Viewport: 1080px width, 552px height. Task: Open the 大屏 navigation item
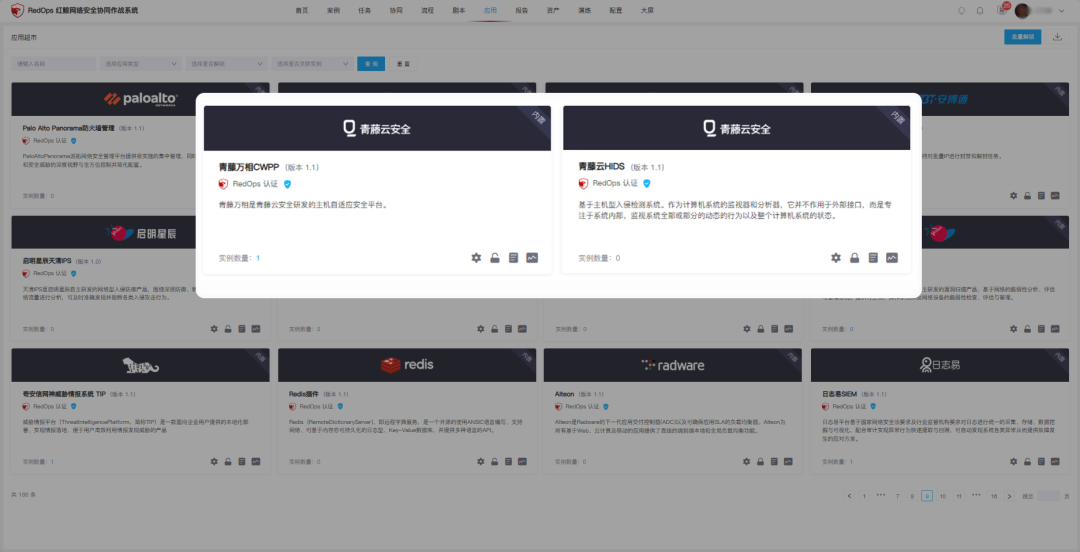(x=647, y=11)
